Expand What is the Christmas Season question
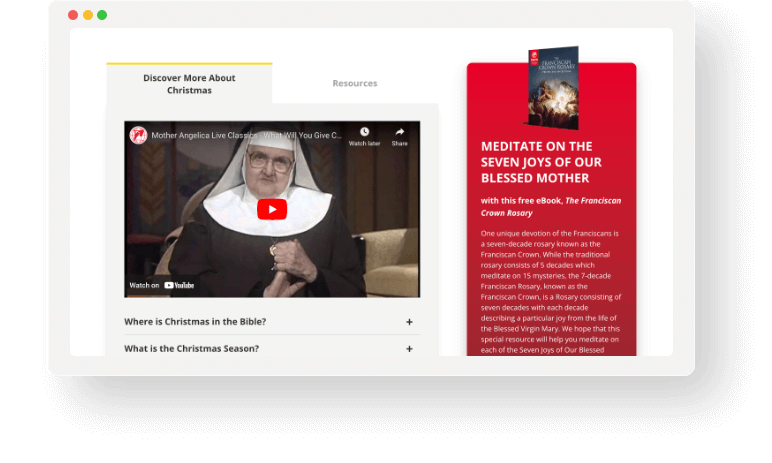Viewport: 772px width, 463px height. click(272, 348)
